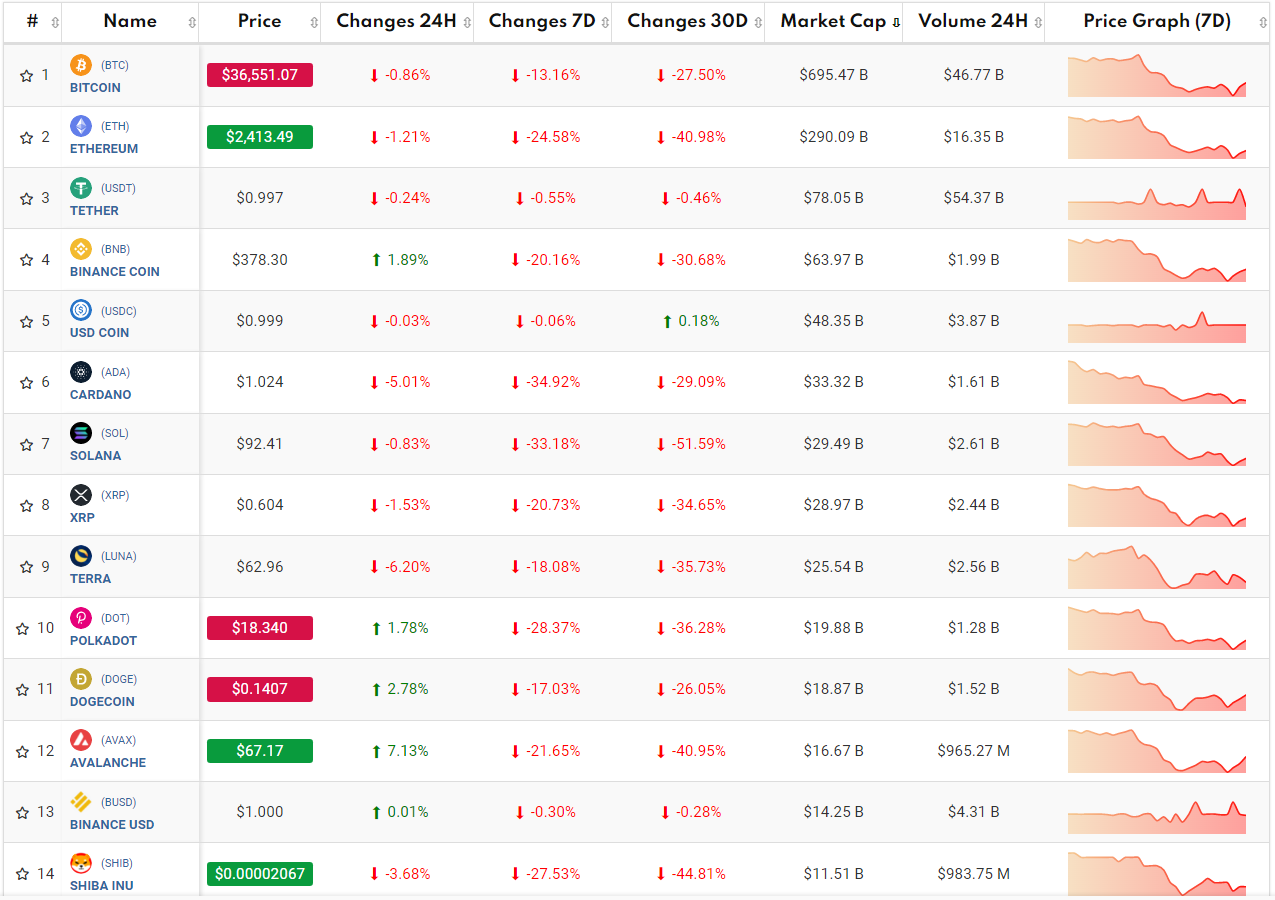
Task: Click the Cardano logo icon
Action: [x=81, y=372]
